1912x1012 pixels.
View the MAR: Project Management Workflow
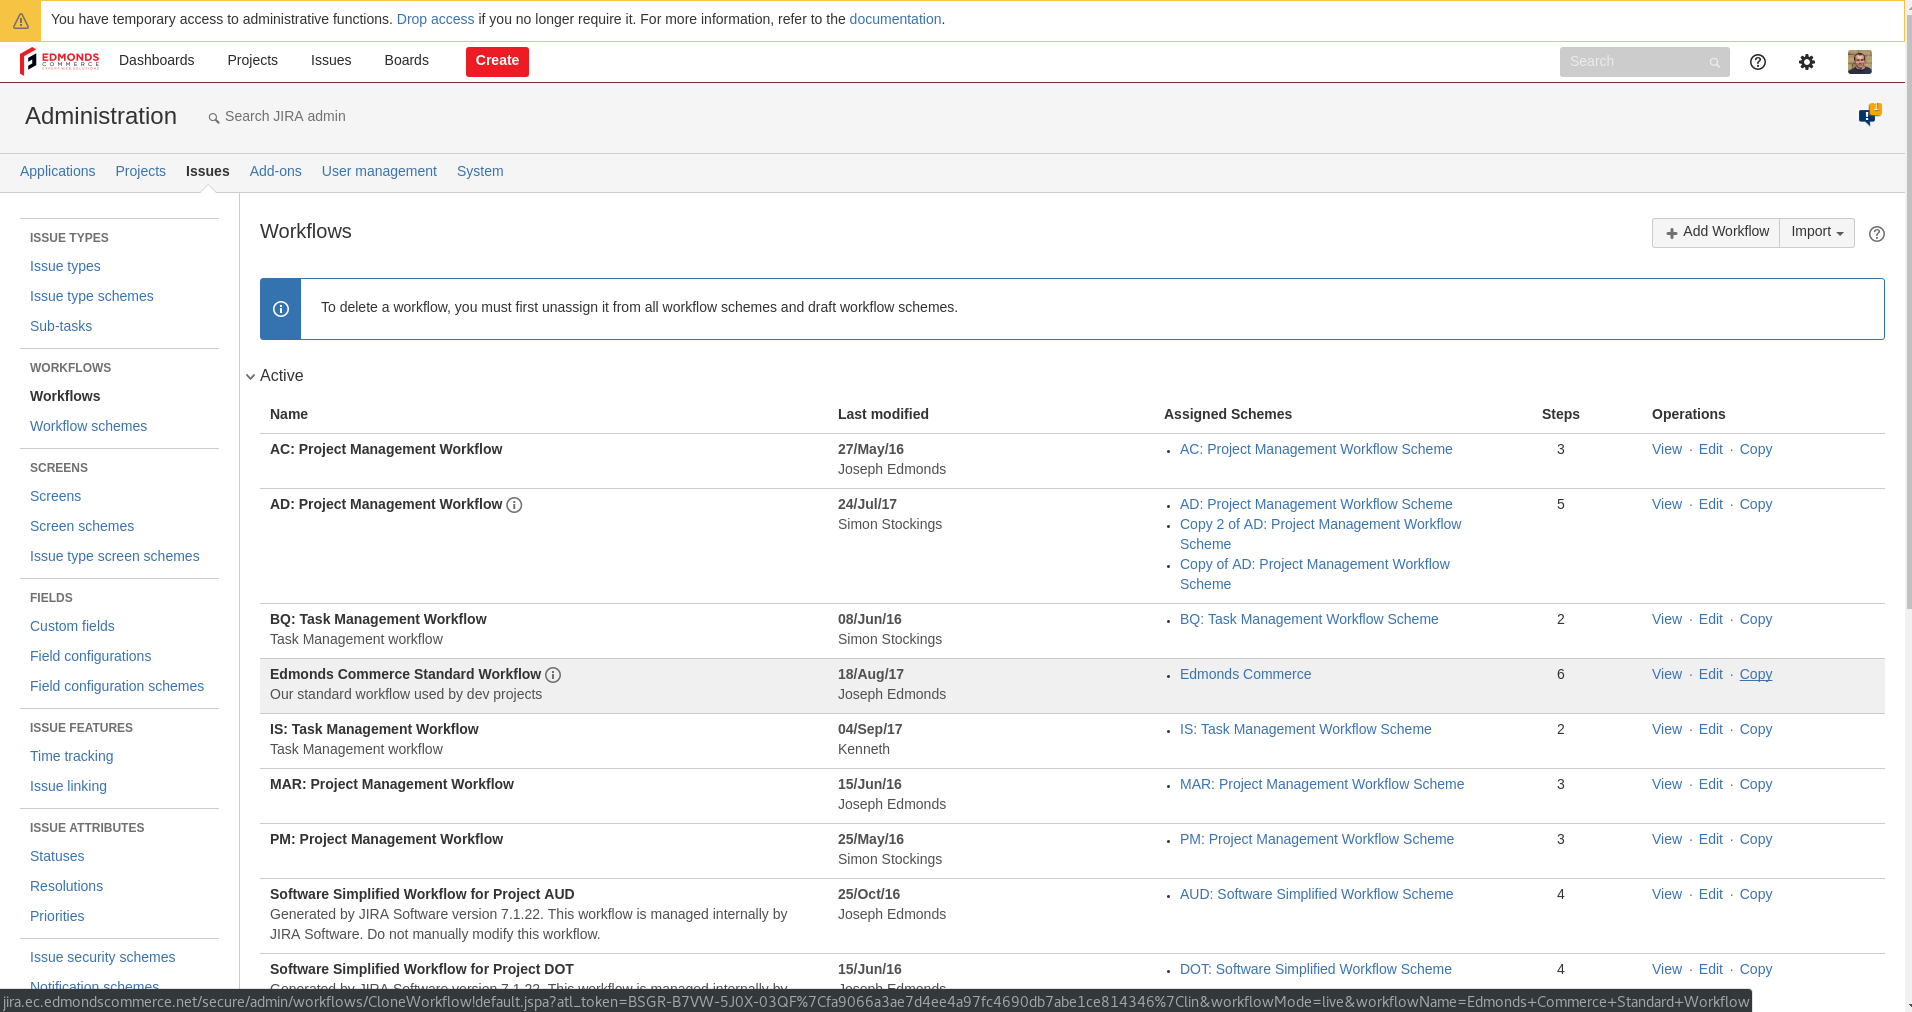click(1667, 784)
